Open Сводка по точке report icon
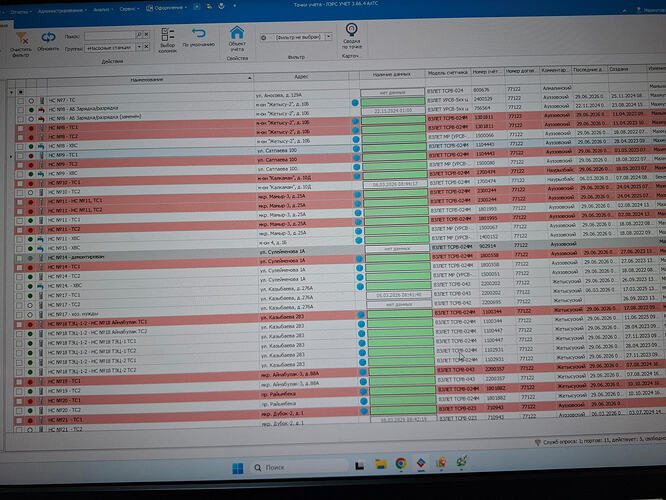Viewport: 666px width, 500px height. click(x=351, y=30)
